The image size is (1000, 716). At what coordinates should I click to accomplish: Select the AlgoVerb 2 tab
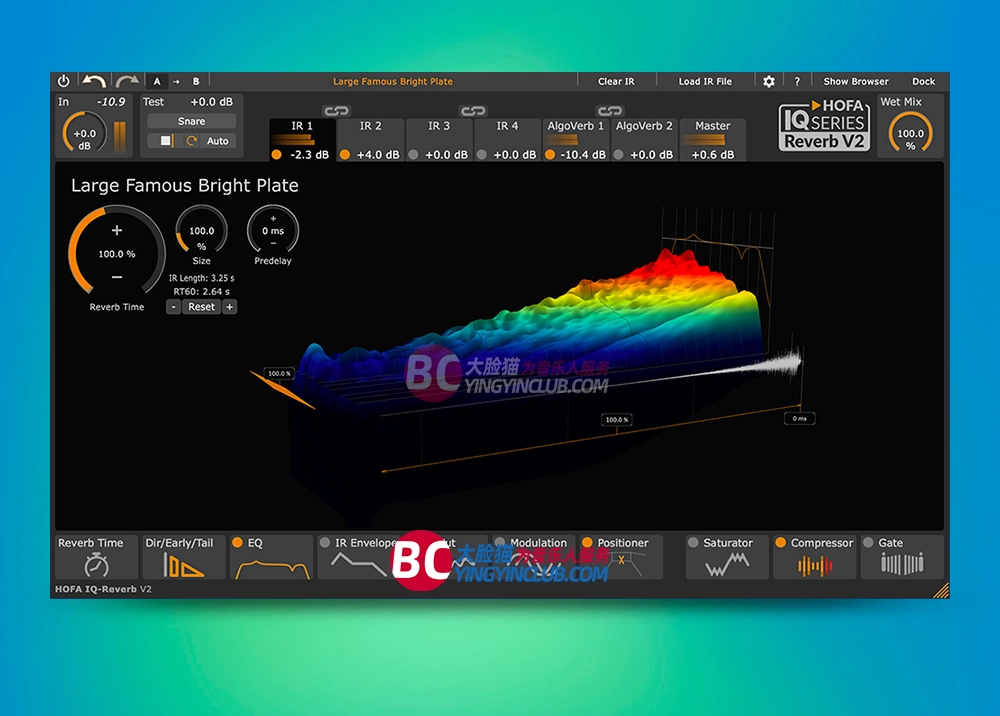pos(644,127)
